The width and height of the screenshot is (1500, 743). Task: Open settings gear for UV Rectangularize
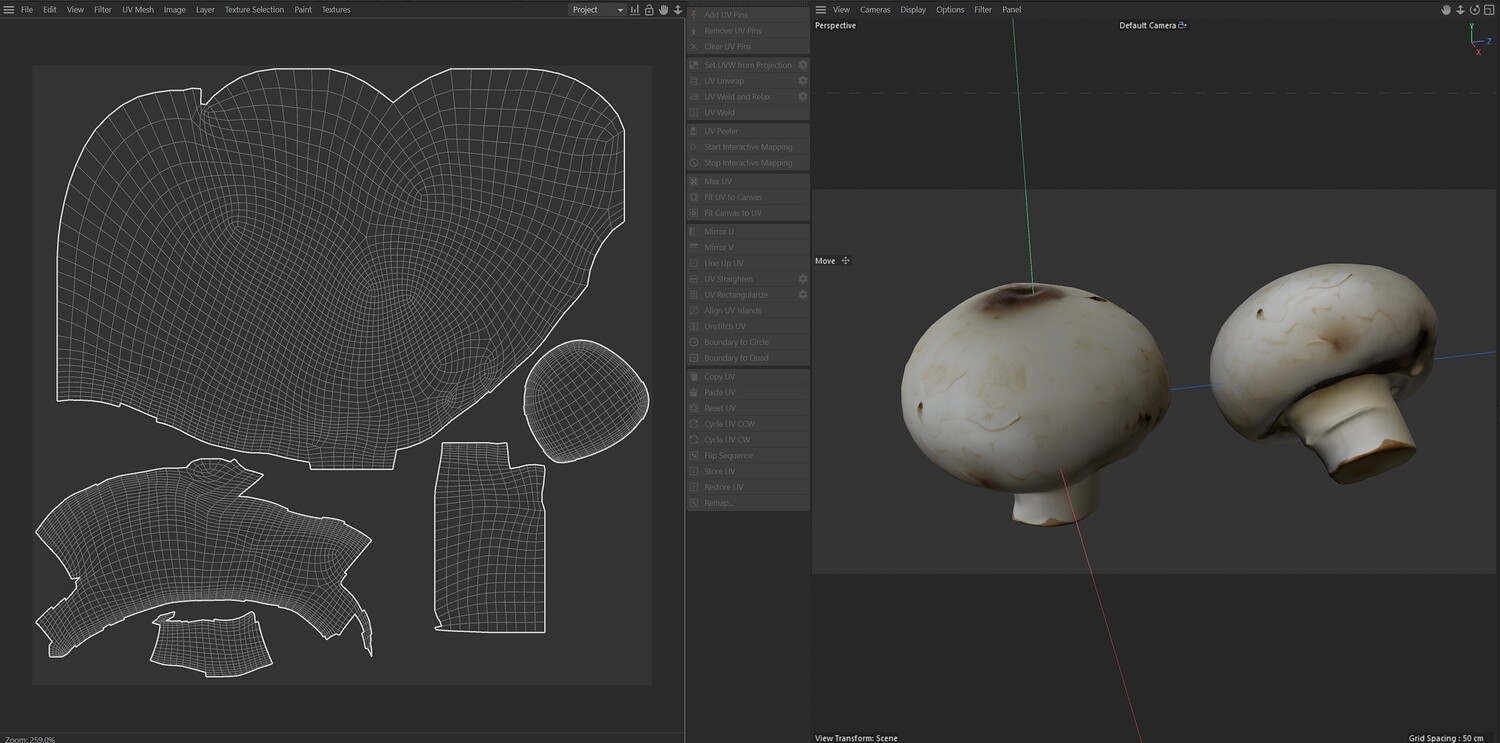(x=802, y=295)
